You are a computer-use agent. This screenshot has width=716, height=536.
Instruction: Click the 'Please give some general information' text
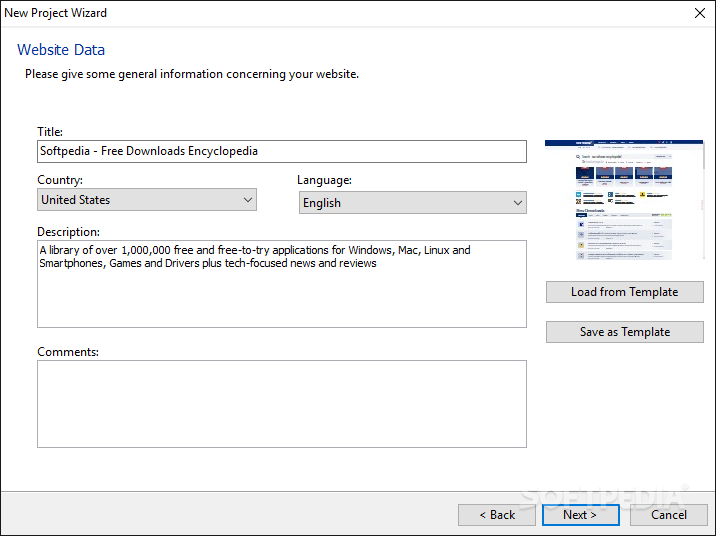[x=192, y=74]
